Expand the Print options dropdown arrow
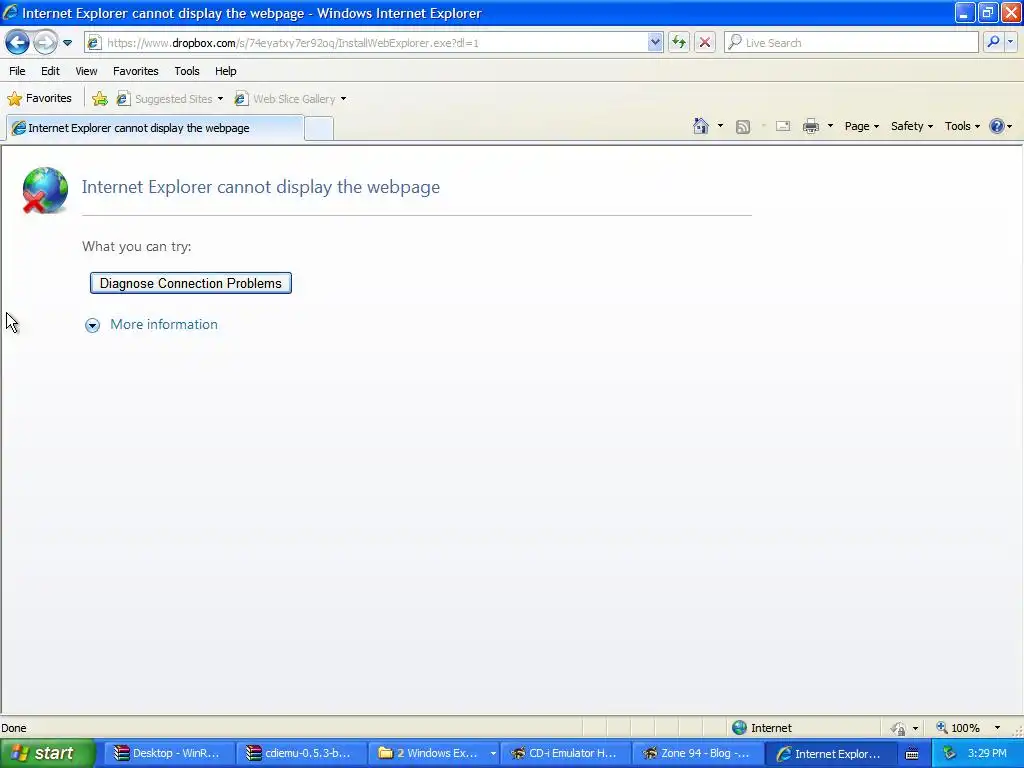 click(x=830, y=126)
